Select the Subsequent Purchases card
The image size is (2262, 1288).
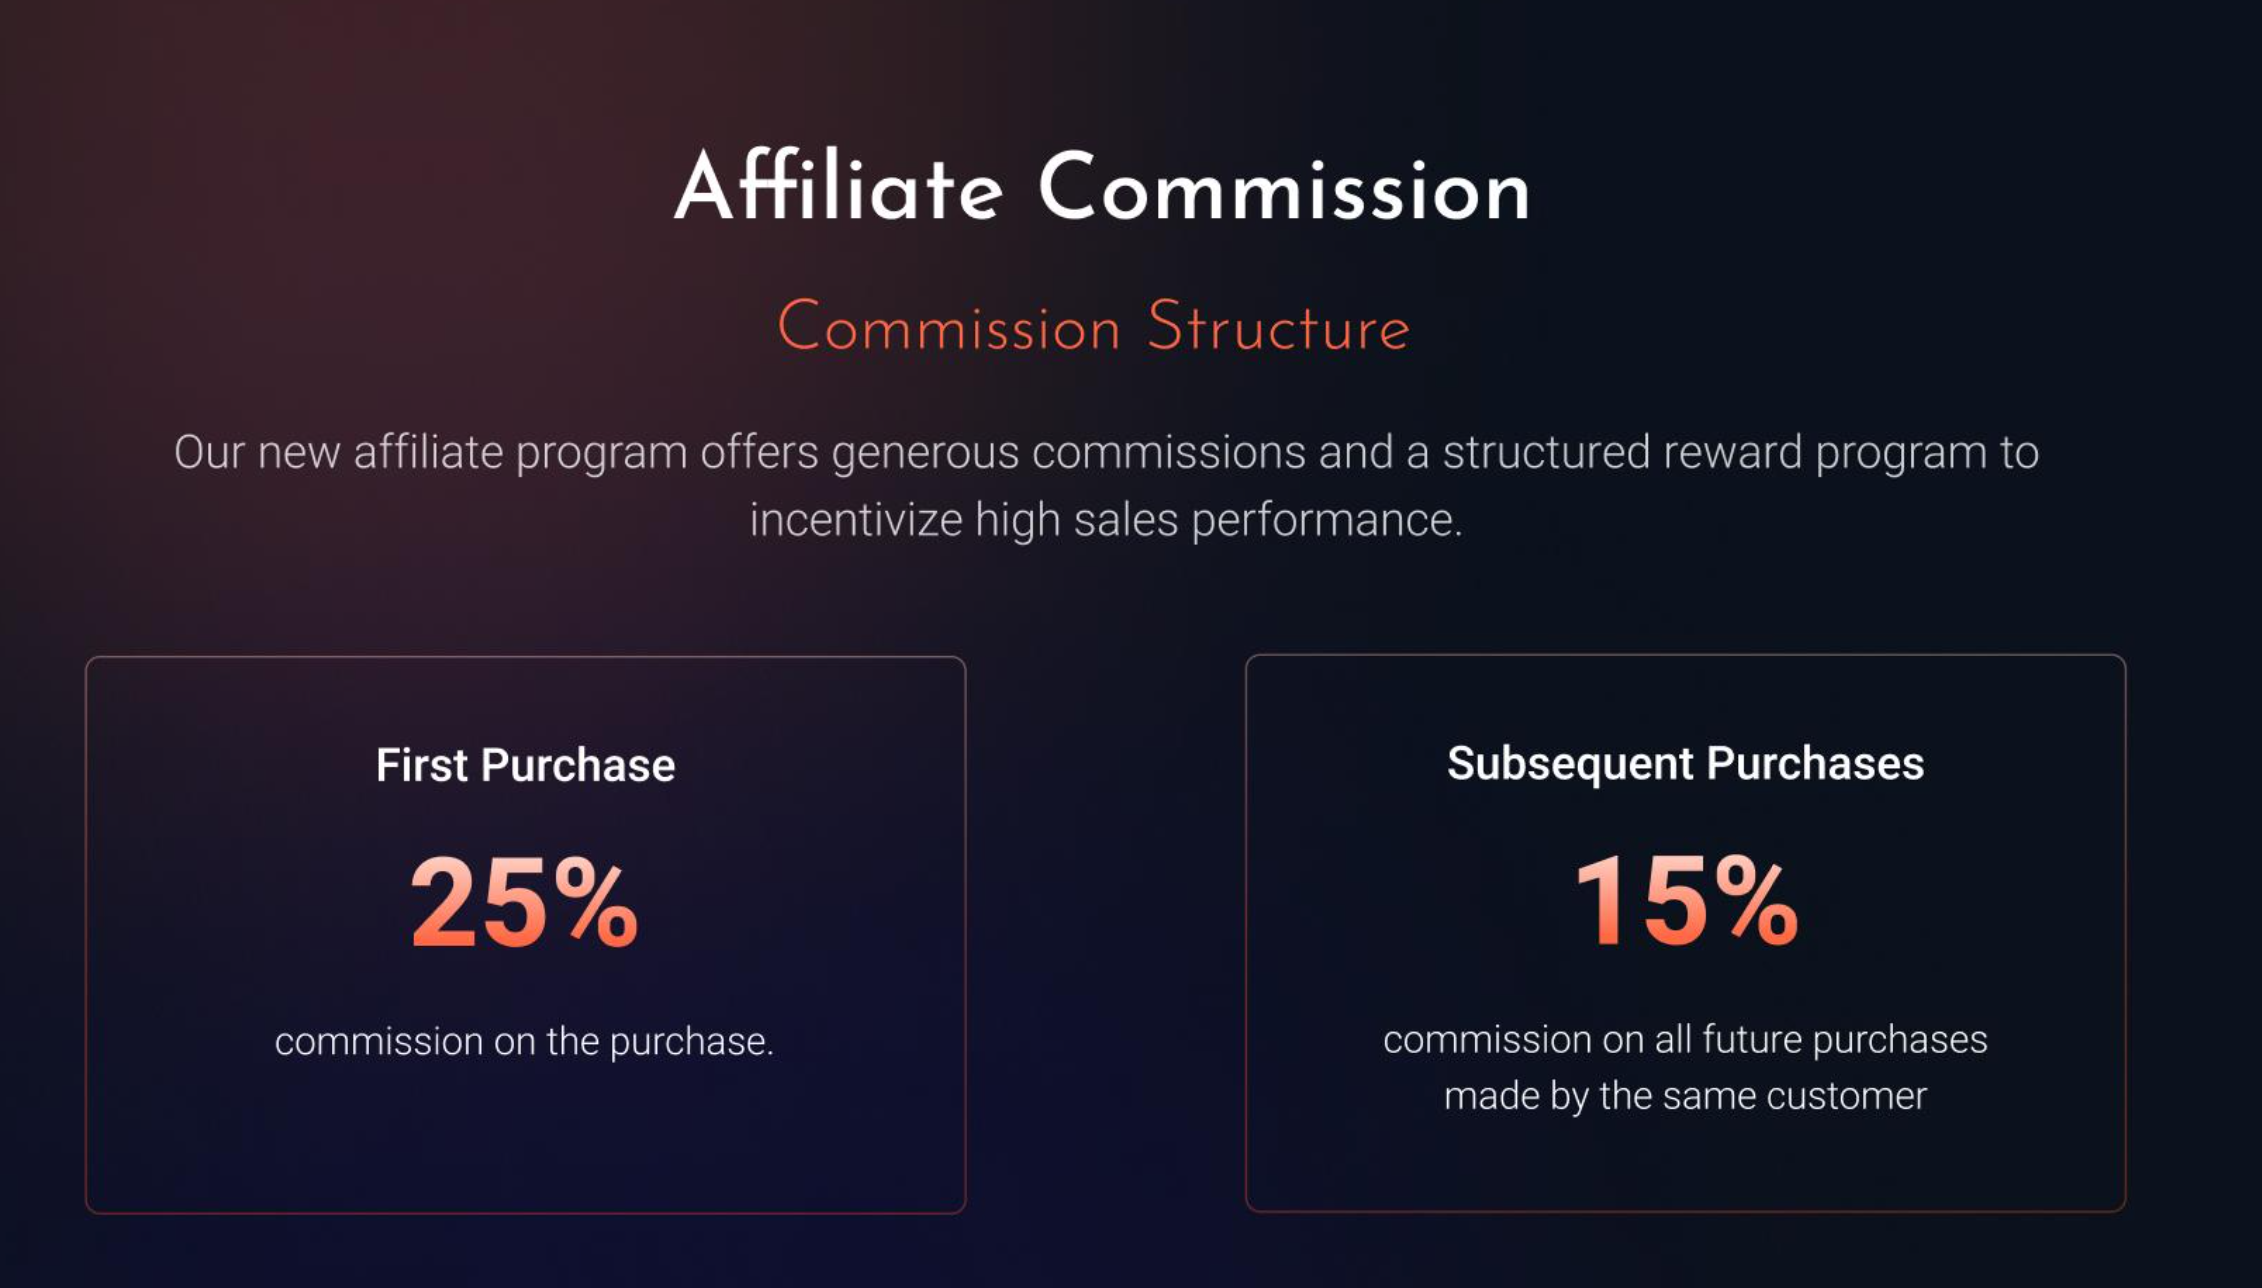coord(1685,933)
